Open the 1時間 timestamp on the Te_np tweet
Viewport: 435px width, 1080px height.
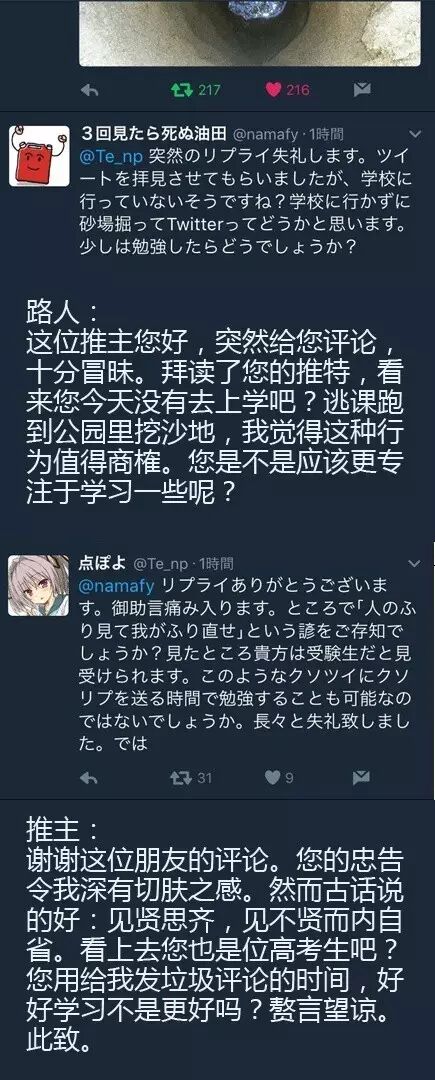(215, 564)
